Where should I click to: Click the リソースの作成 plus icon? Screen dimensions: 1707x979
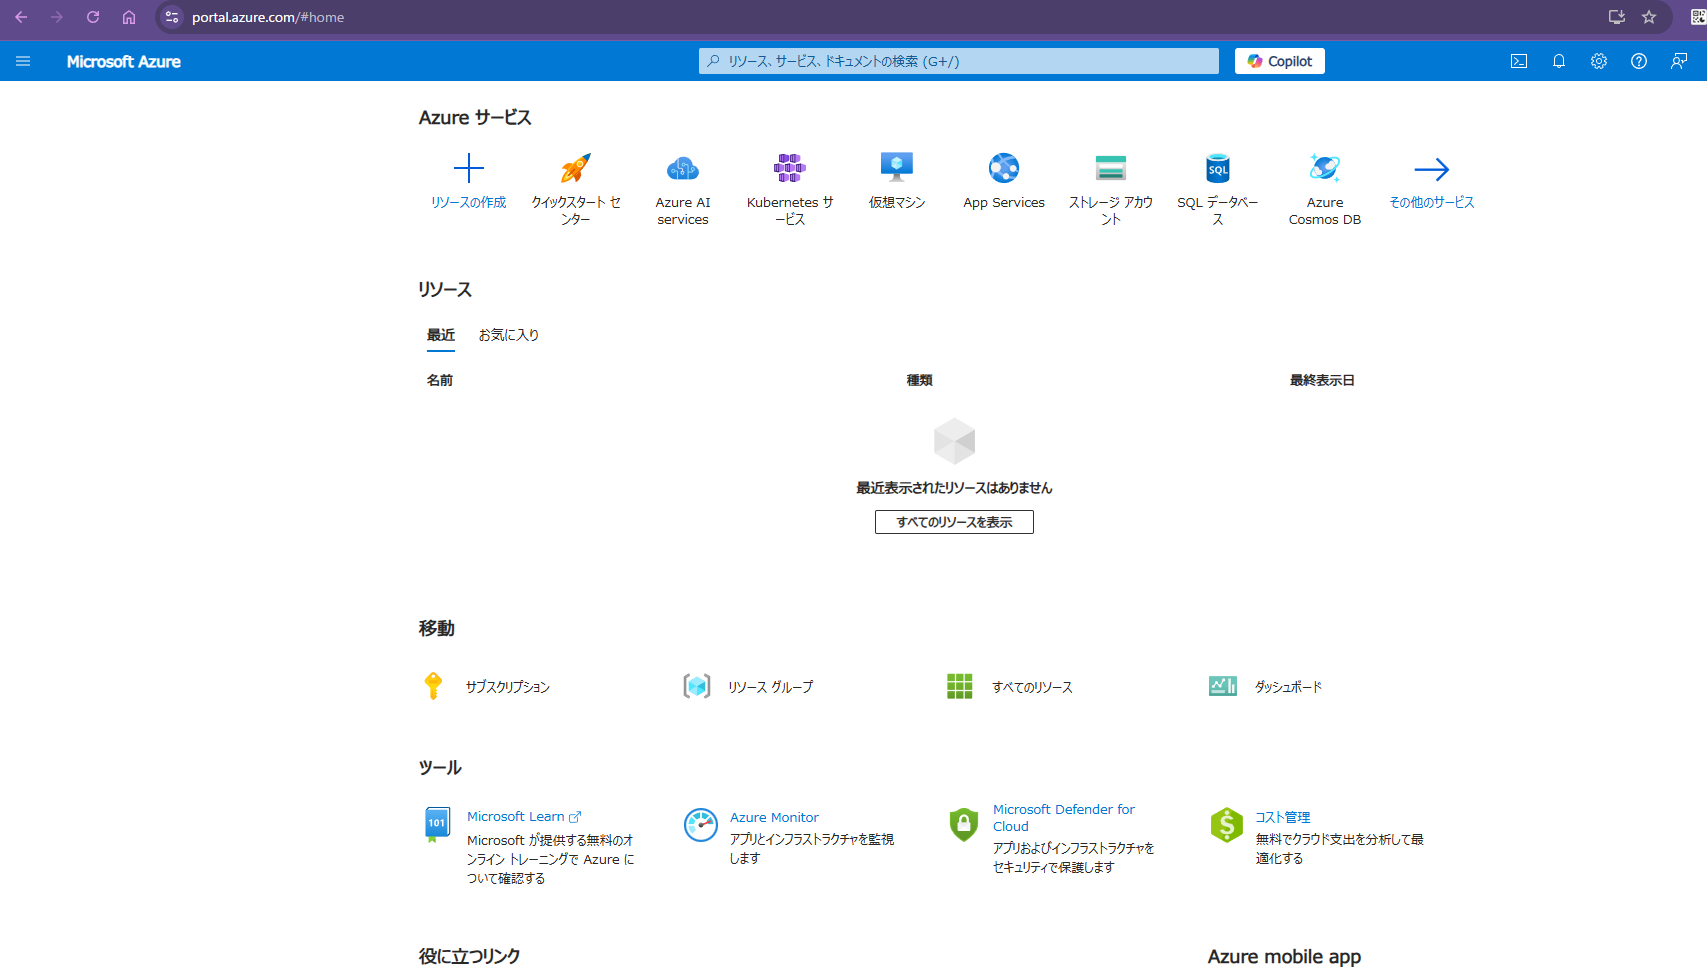468,168
